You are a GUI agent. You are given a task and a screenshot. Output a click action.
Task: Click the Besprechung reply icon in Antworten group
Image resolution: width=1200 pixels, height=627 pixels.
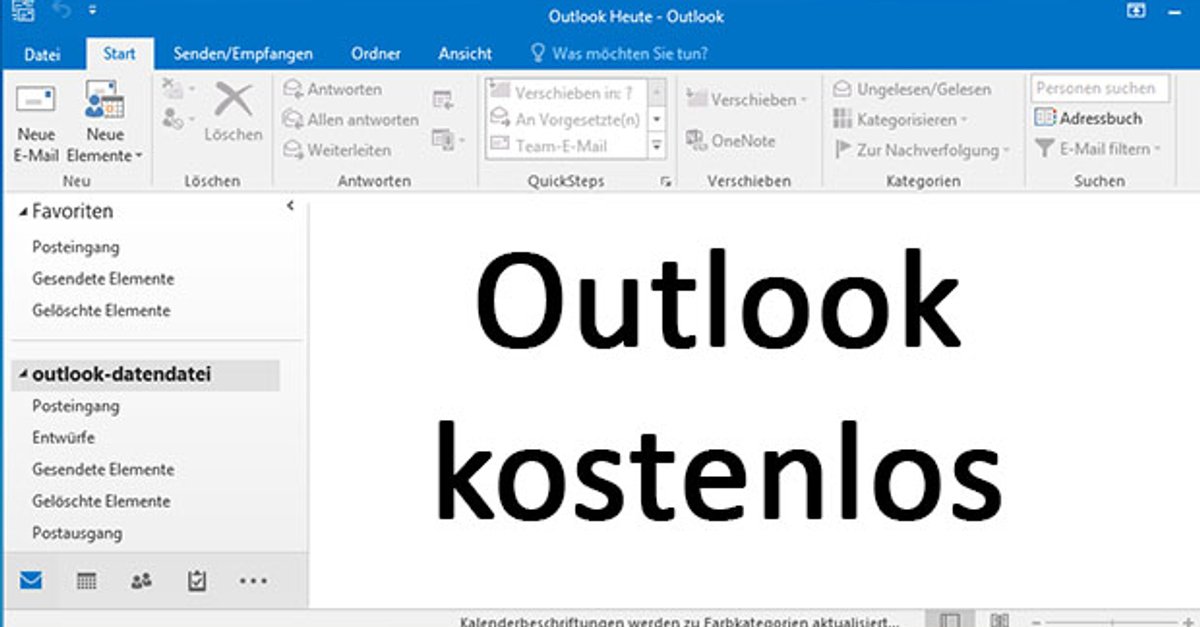(443, 99)
